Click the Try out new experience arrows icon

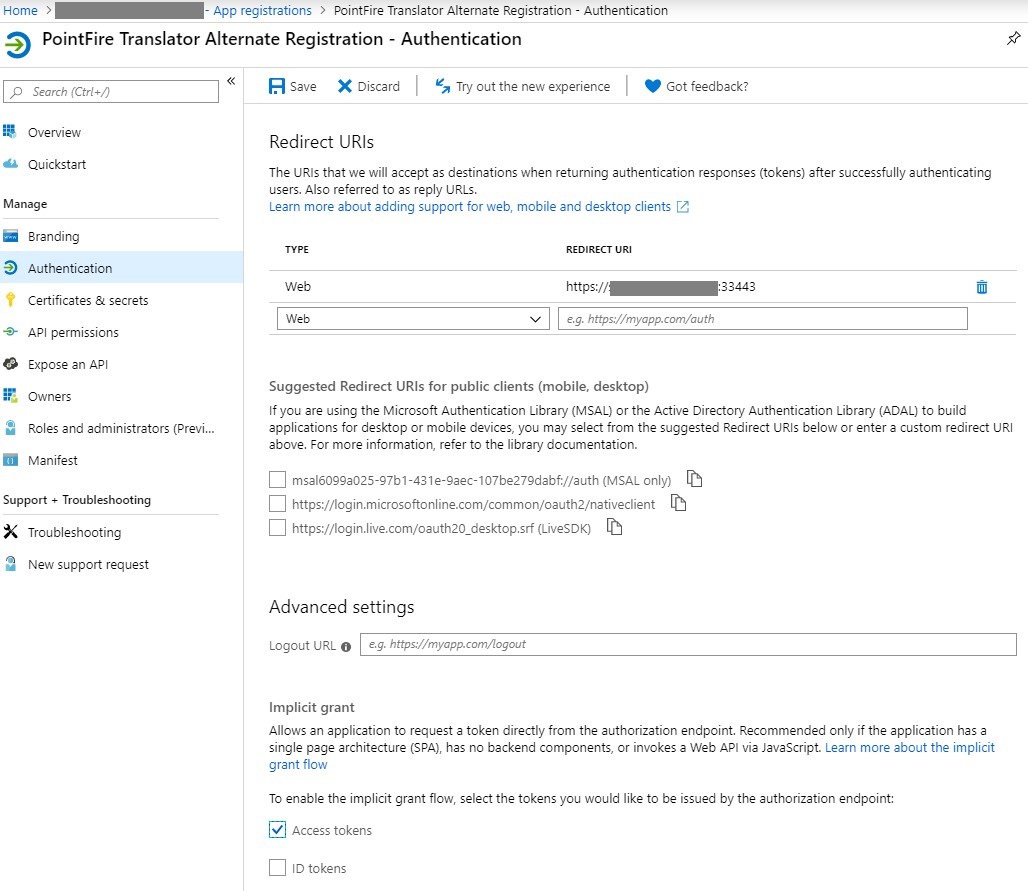point(443,86)
